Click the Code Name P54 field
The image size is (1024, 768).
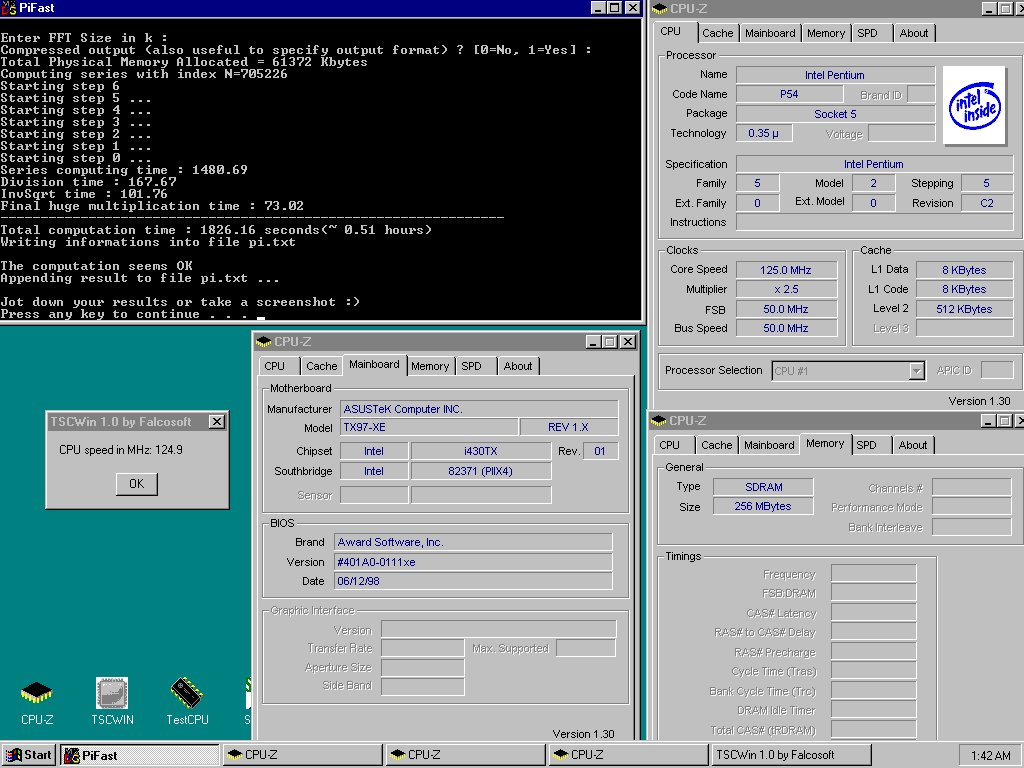[x=789, y=94]
